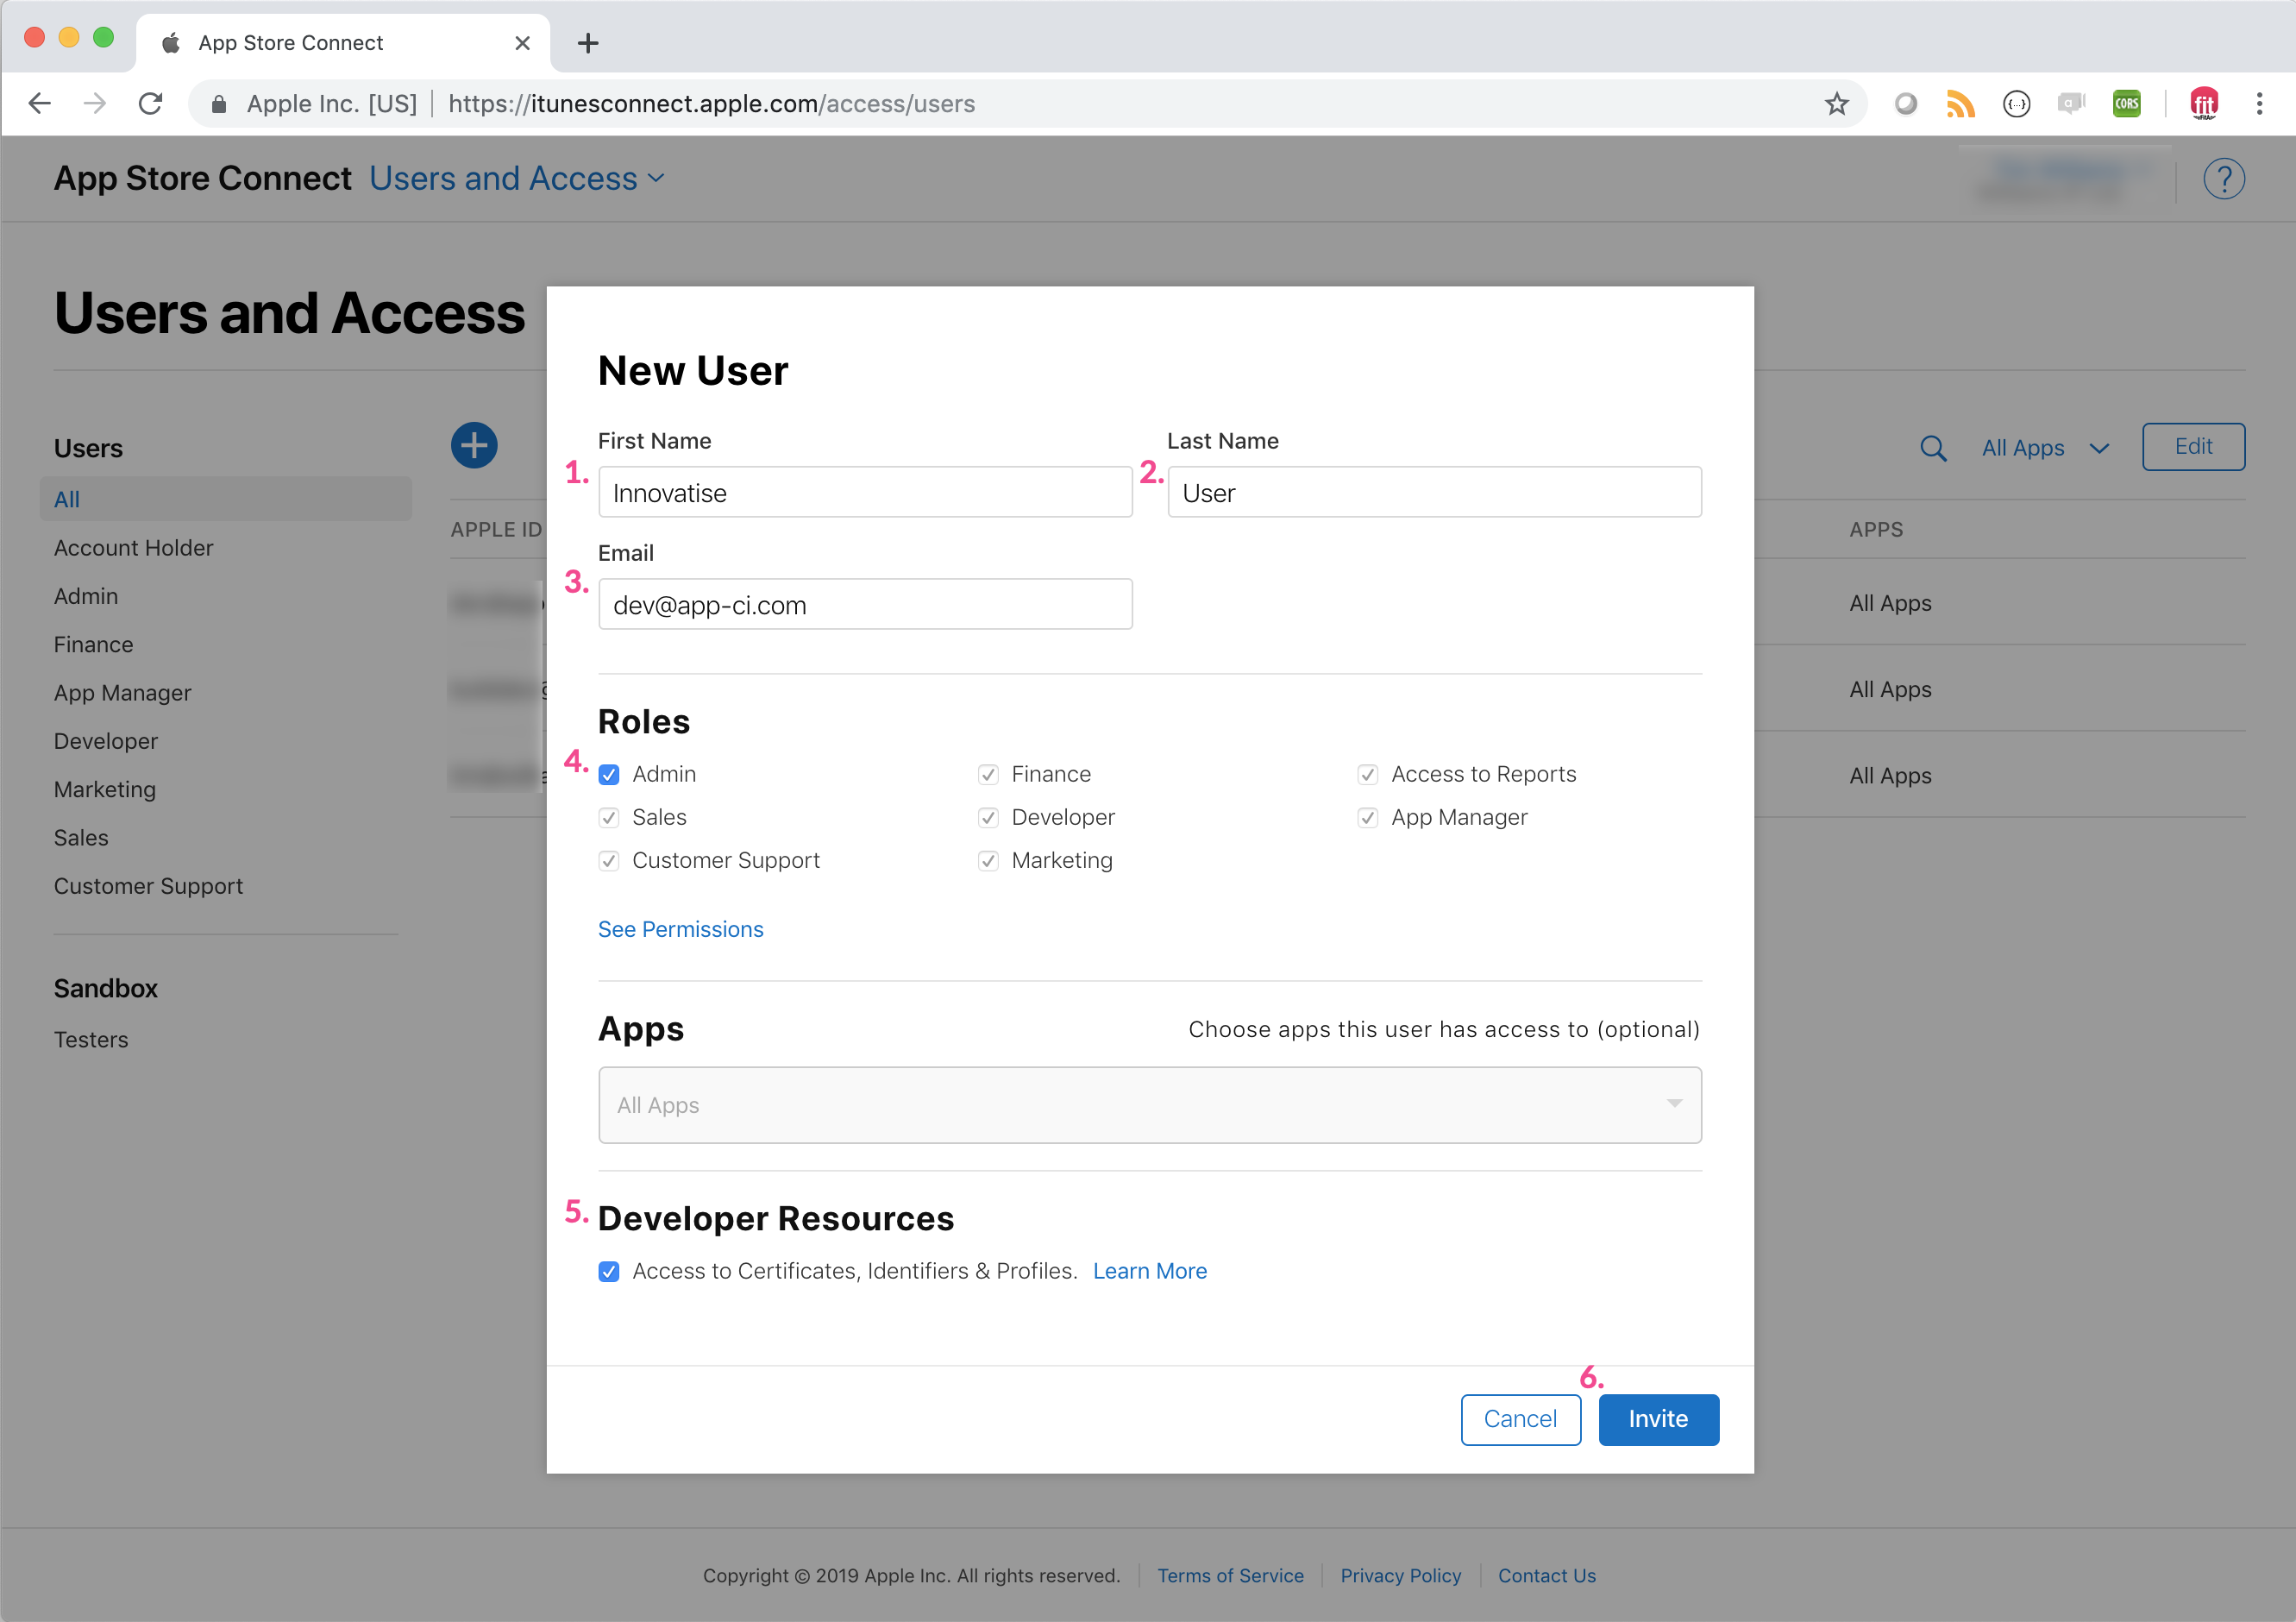
Task: Select Developer in the sidebar
Action: click(x=105, y=741)
